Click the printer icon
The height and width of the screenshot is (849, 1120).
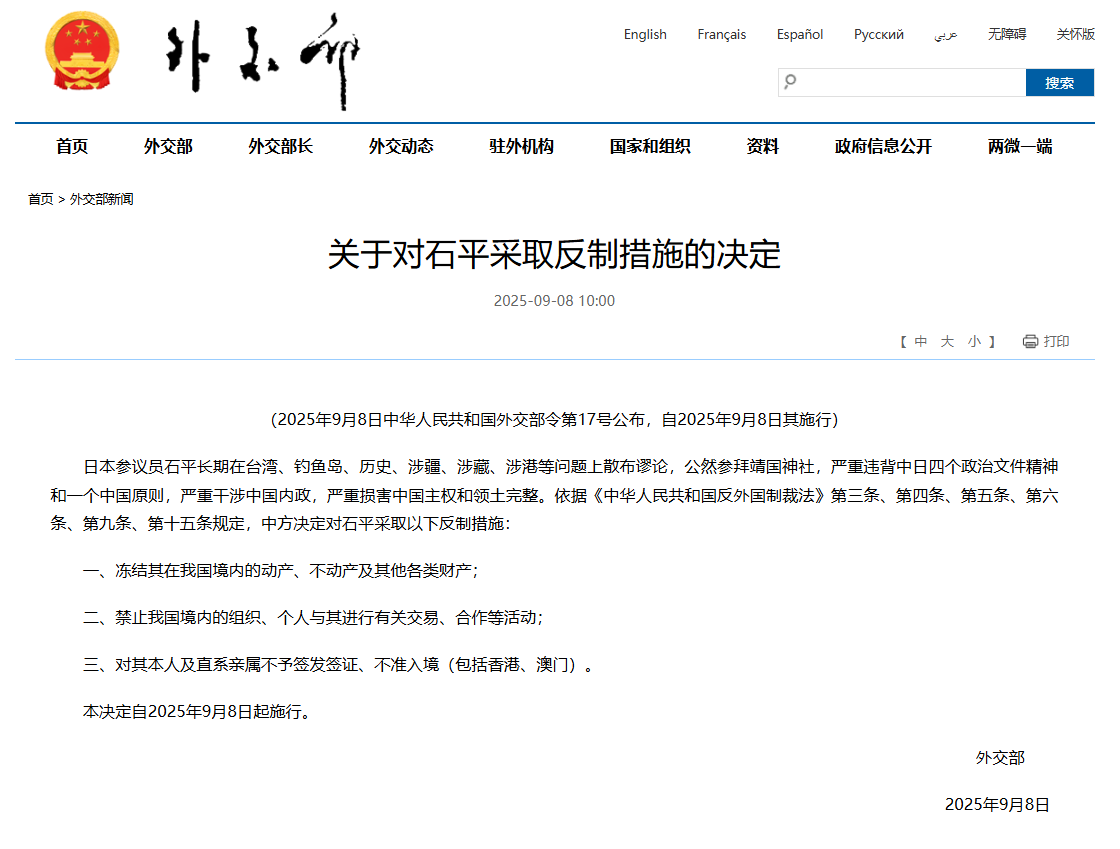[x=1030, y=342]
